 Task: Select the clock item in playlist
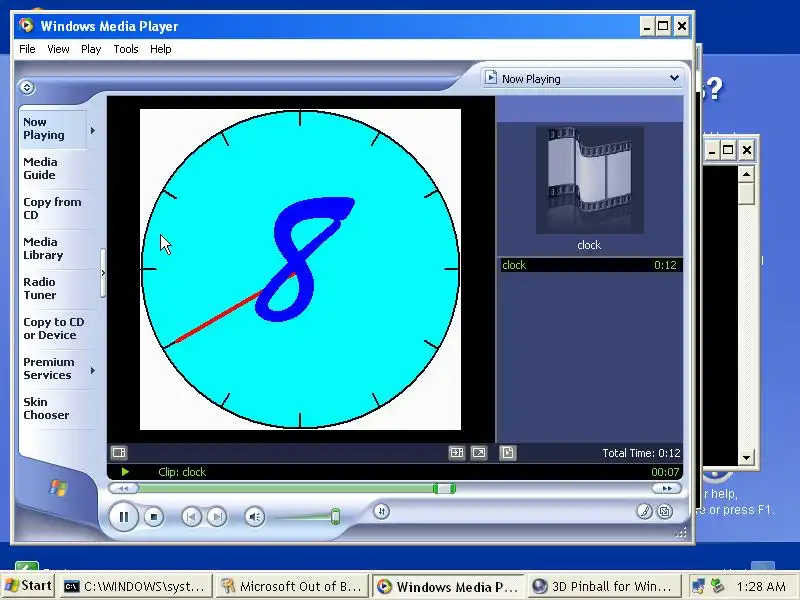(x=589, y=265)
